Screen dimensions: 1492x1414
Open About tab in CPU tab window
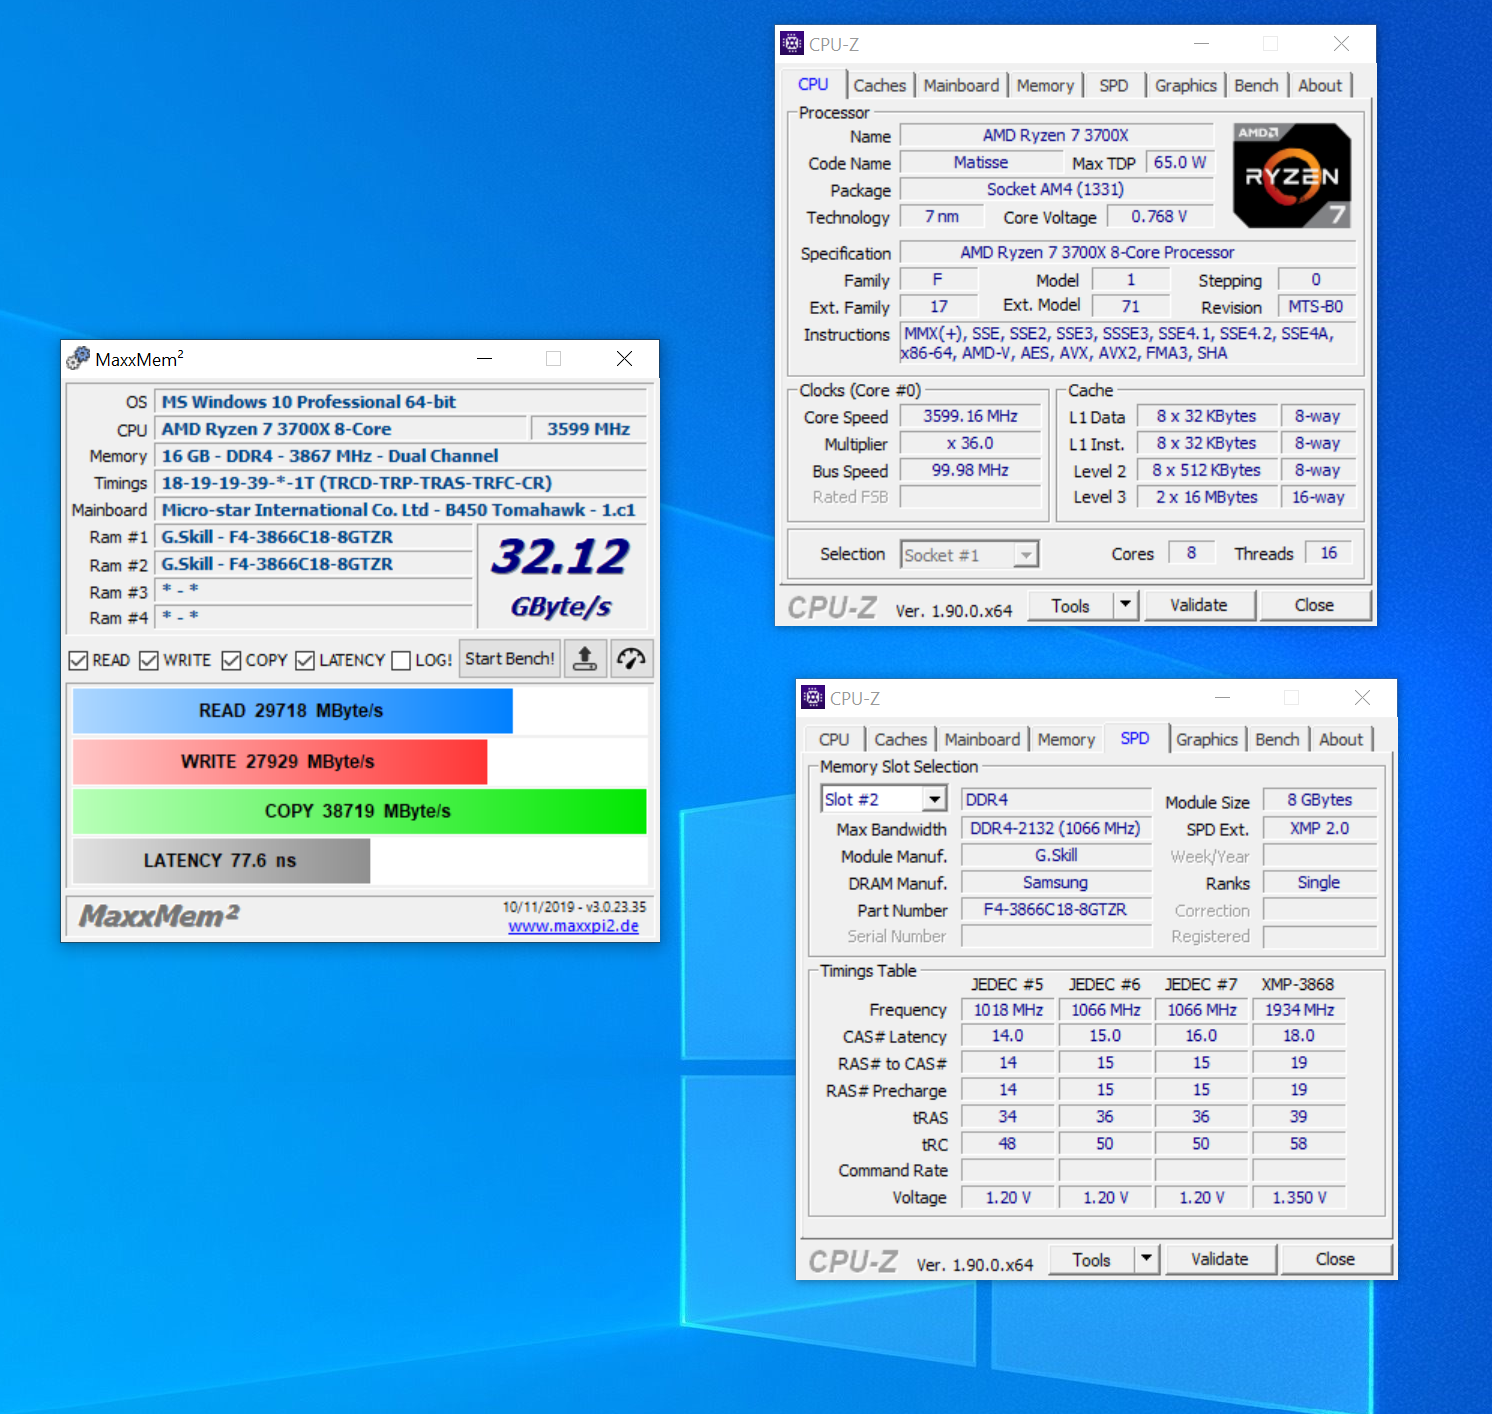[1320, 86]
